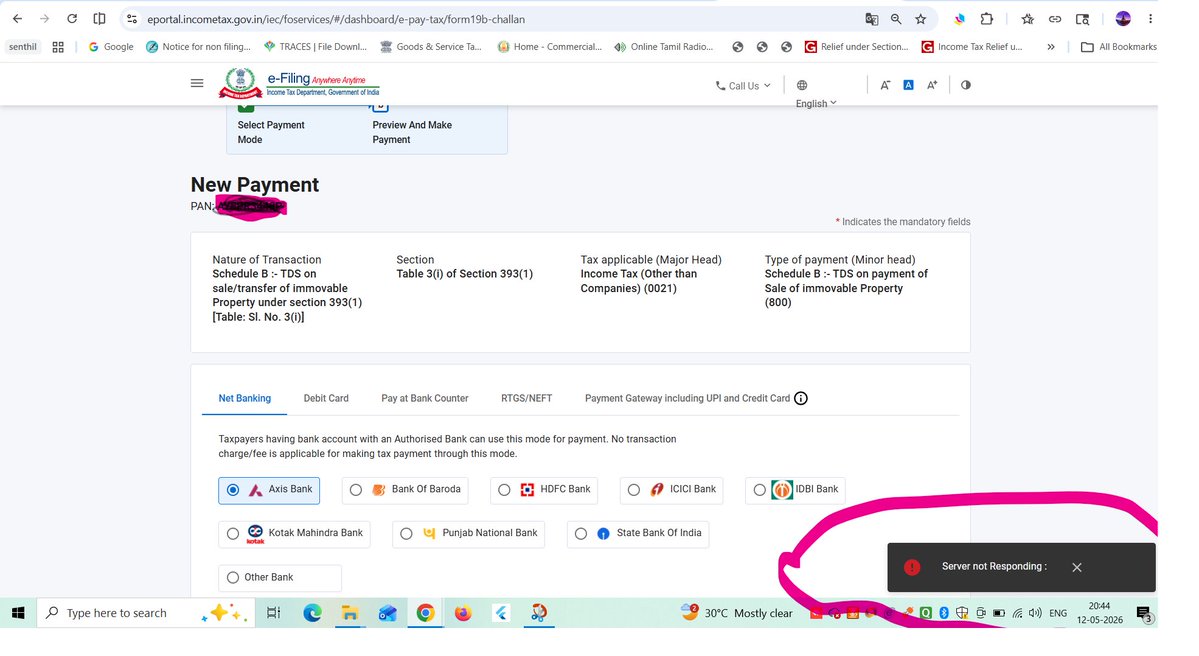Open the browser split view icon

99,19
